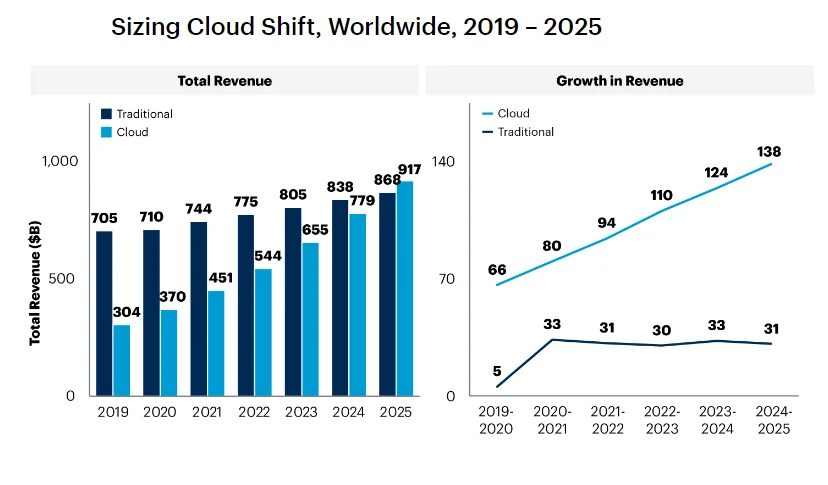Click the Cloud growth data label '80'
Viewport: 828px width, 485px height.
[x=552, y=246]
